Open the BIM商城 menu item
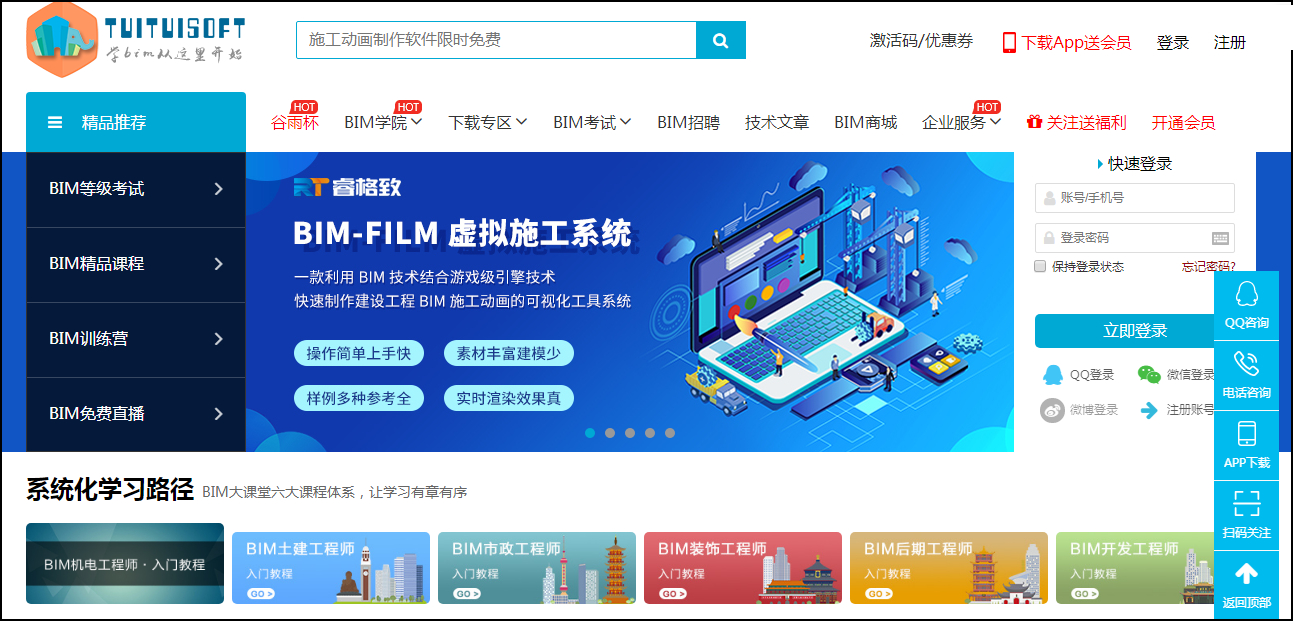The height and width of the screenshot is (621, 1293). [866, 122]
